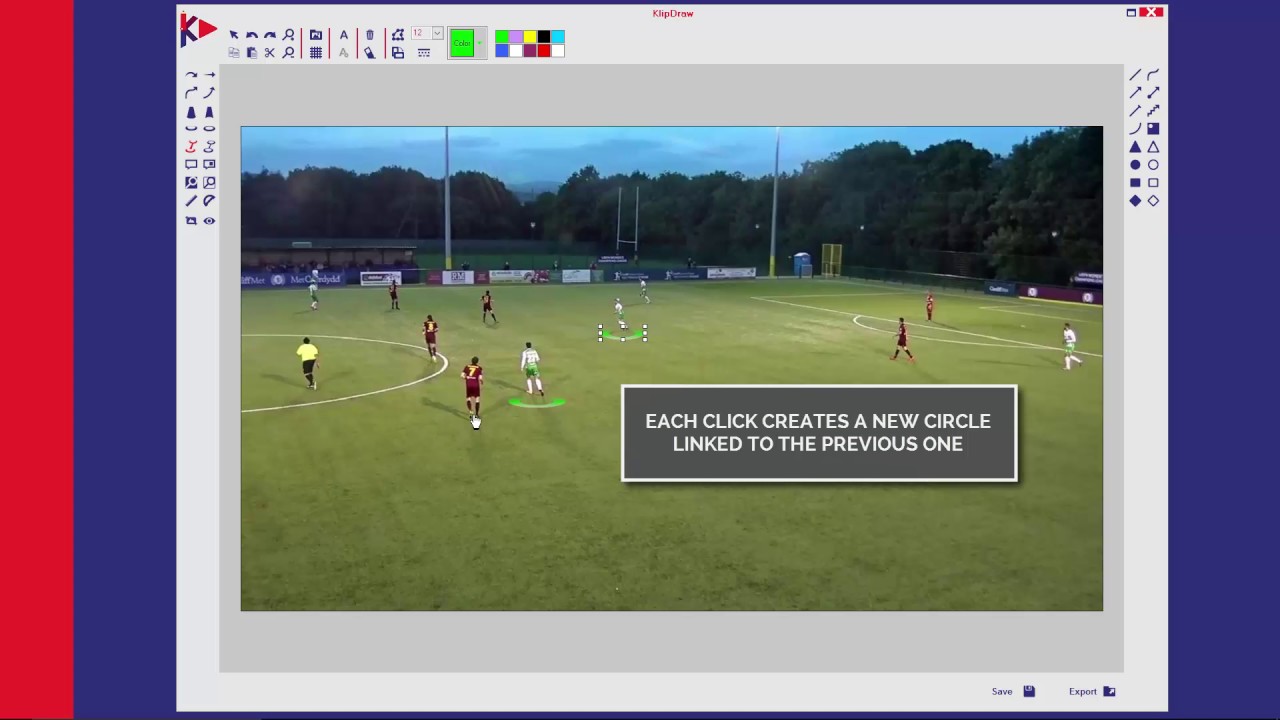Expand the green Color picker dropdown arrow
Screen dimensions: 1280x720
pyautogui.click(x=480, y=43)
